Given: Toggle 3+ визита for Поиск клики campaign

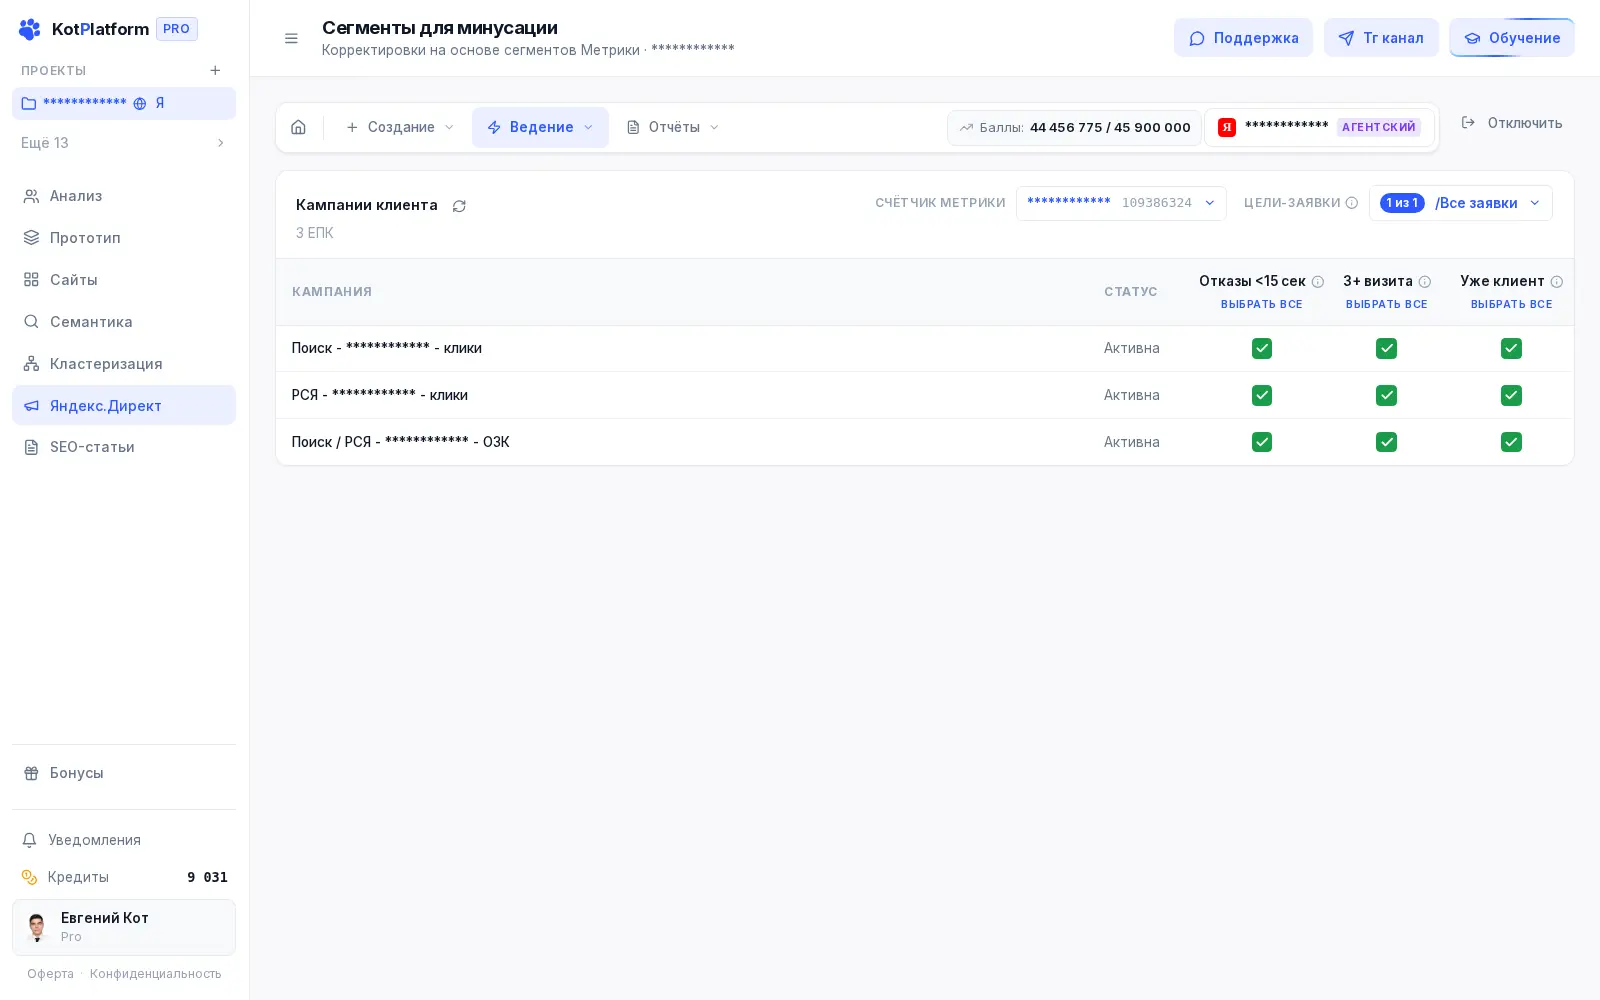Looking at the screenshot, I should click(1386, 348).
